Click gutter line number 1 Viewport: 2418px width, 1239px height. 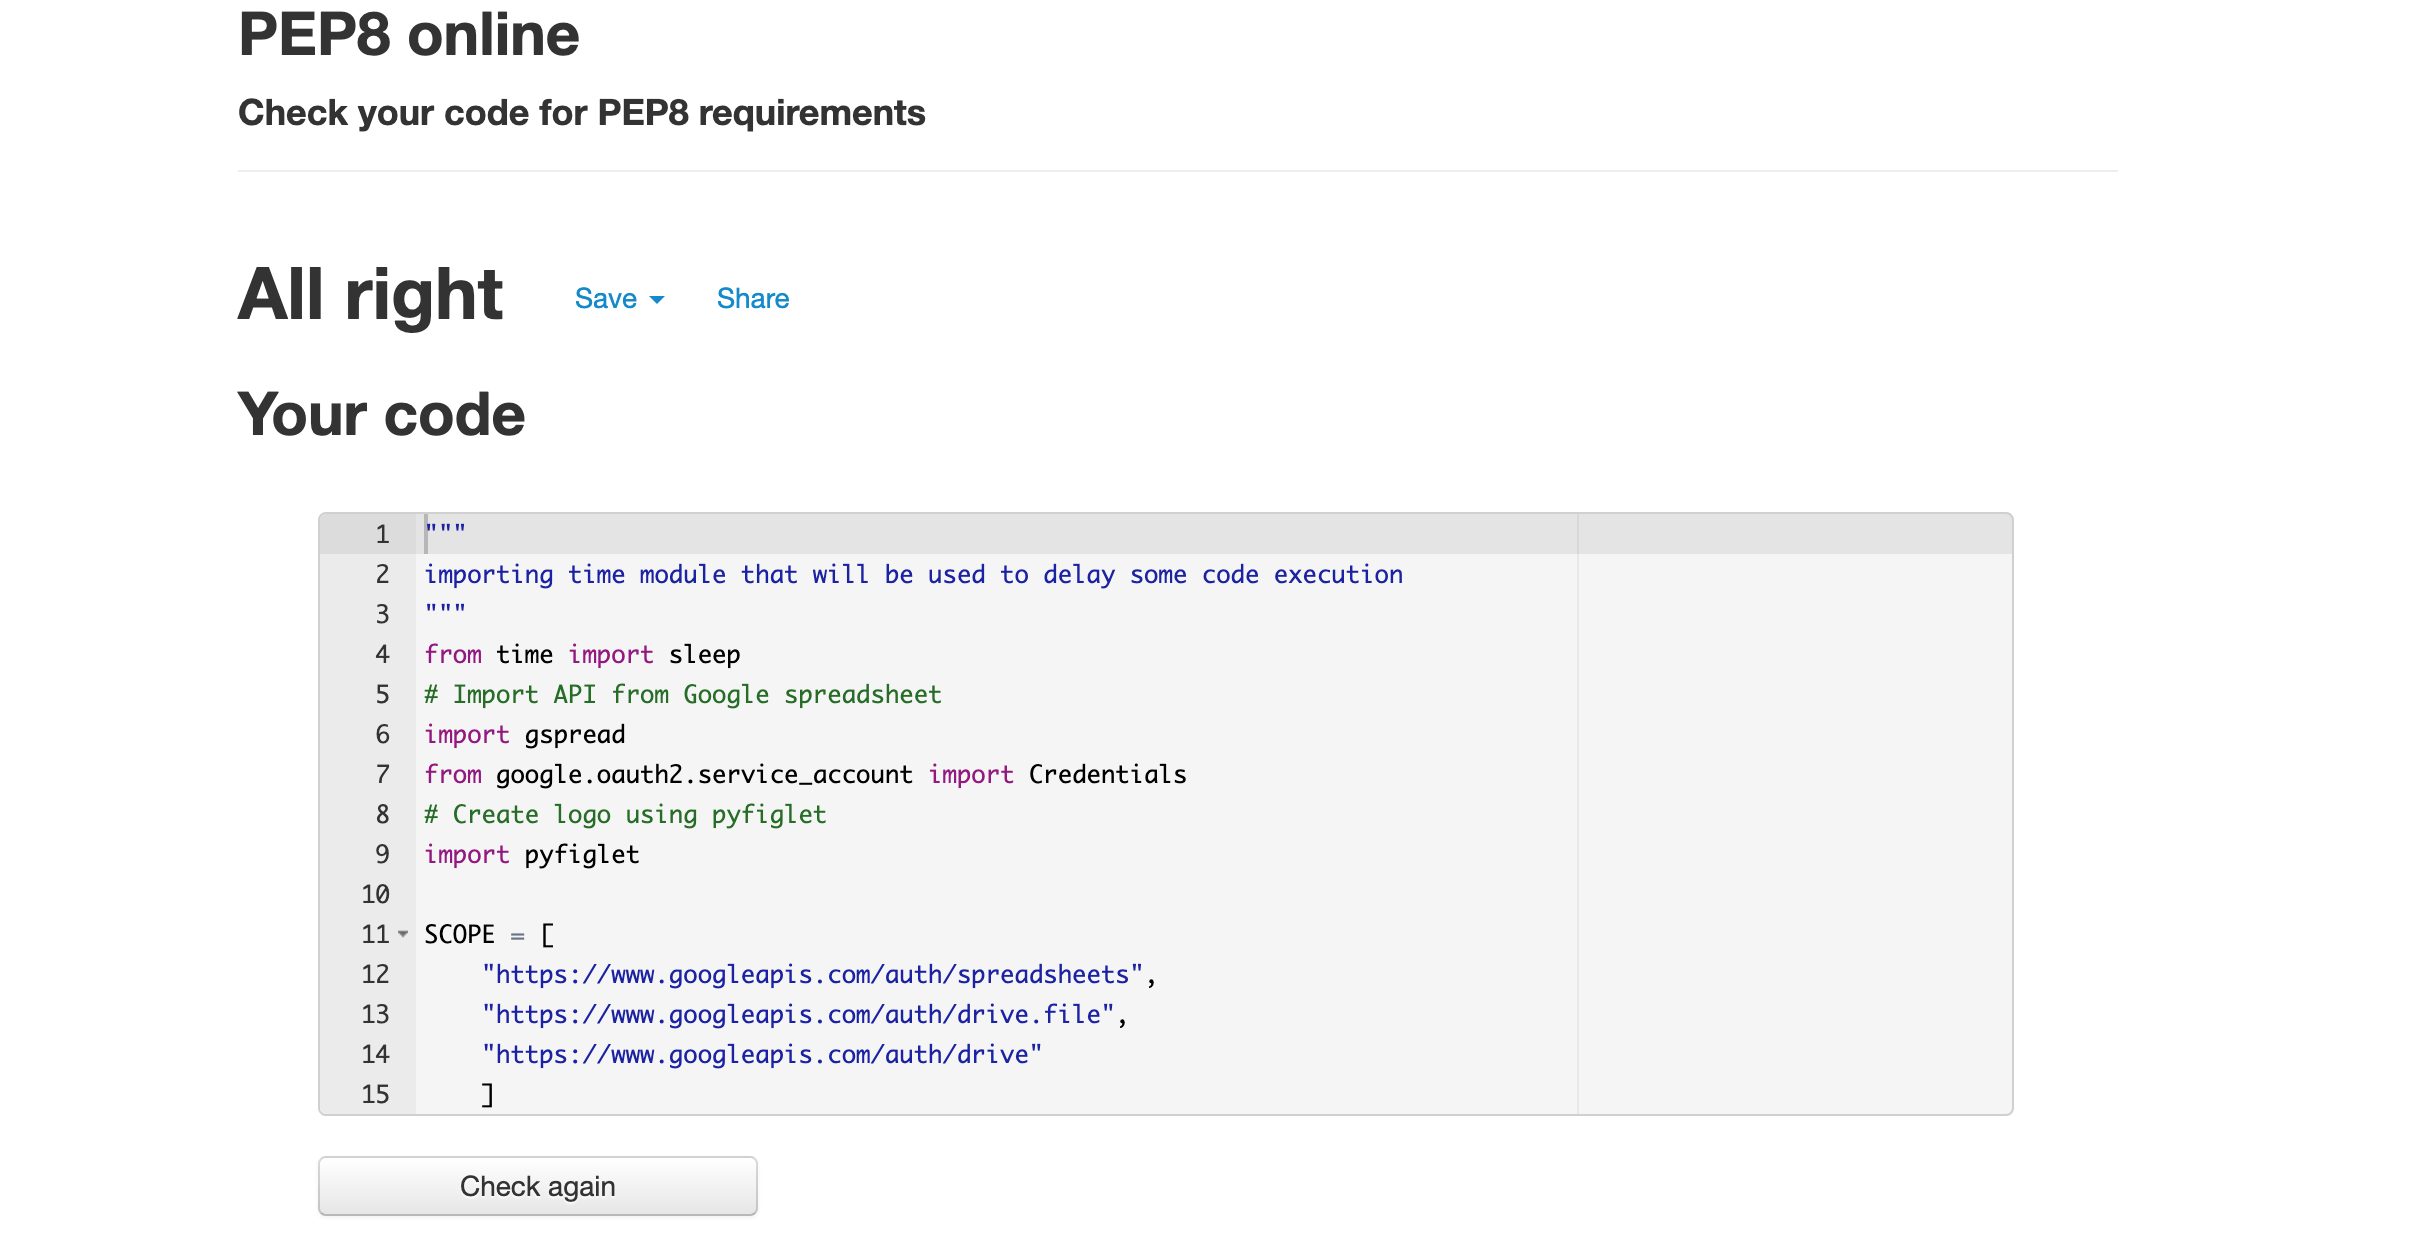pos(382,534)
